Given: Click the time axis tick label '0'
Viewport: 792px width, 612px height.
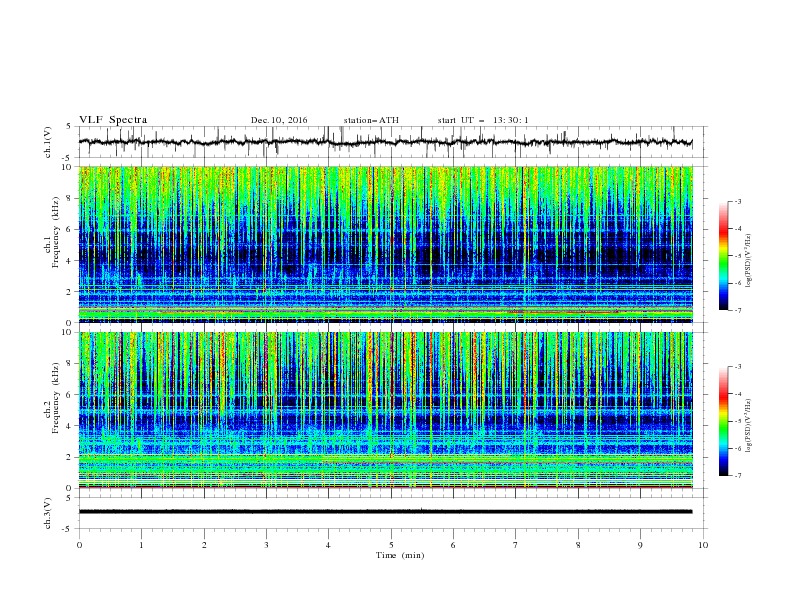Looking at the screenshot, I should pyautogui.click(x=79, y=545).
